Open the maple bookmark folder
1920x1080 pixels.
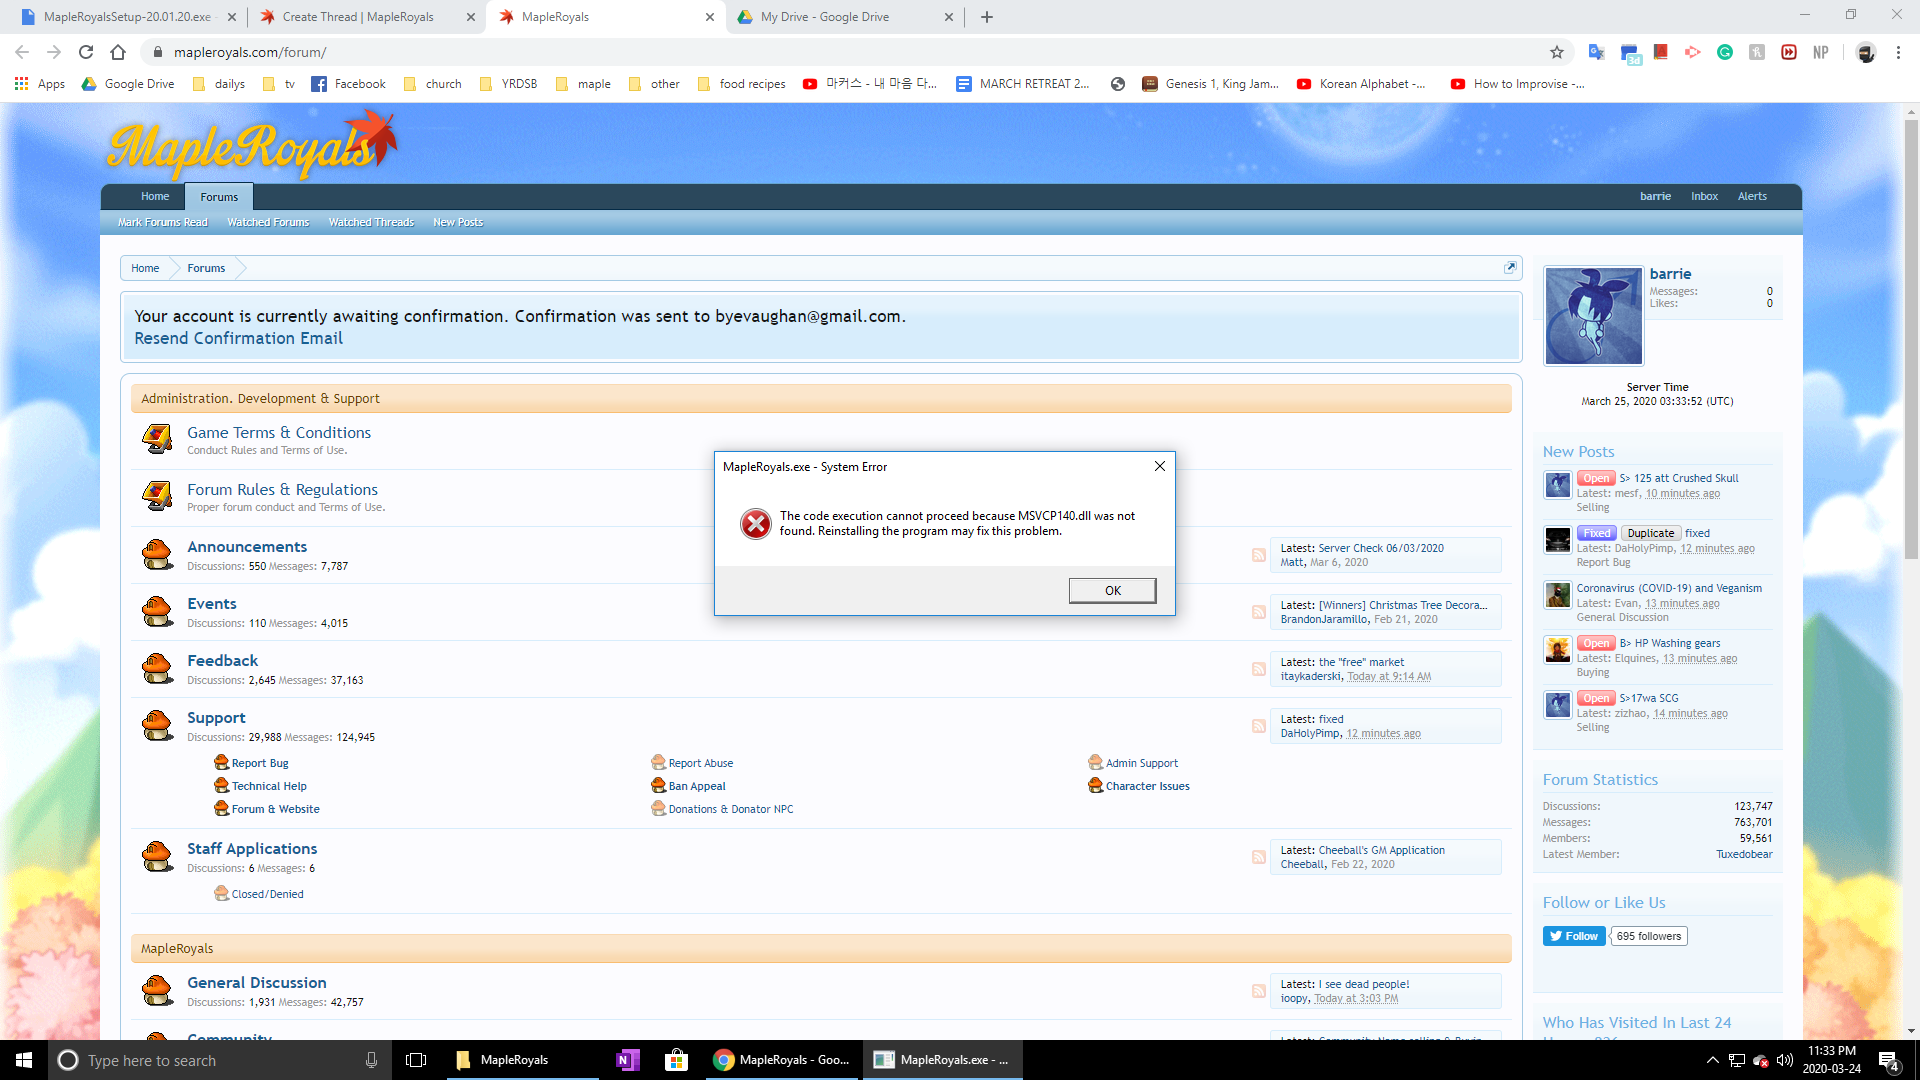coord(583,84)
